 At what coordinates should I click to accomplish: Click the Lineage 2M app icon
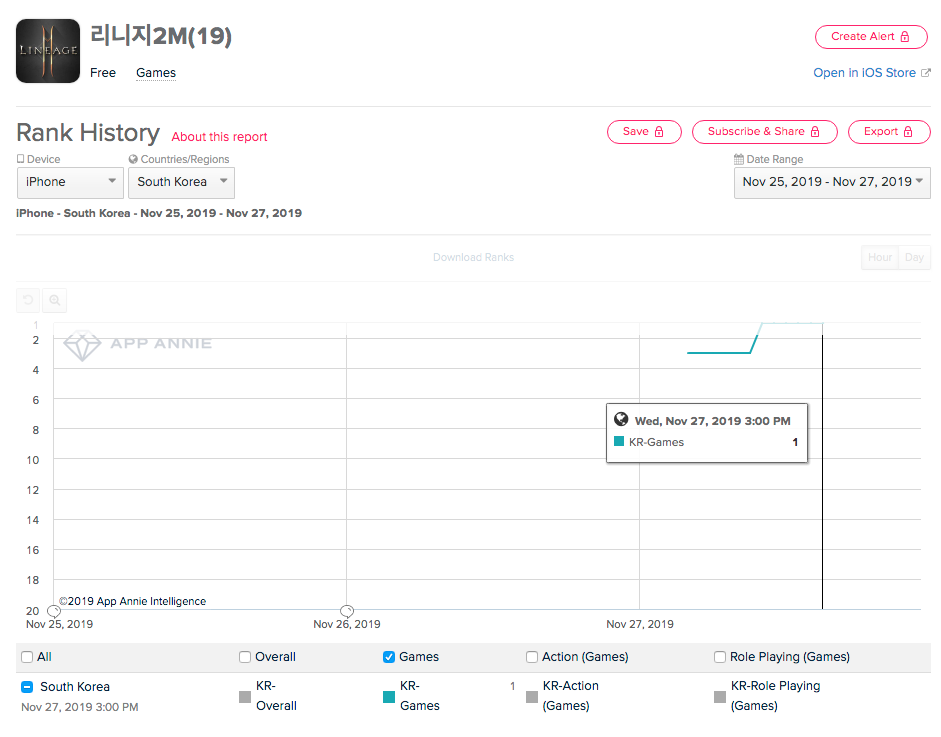point(48,51)
